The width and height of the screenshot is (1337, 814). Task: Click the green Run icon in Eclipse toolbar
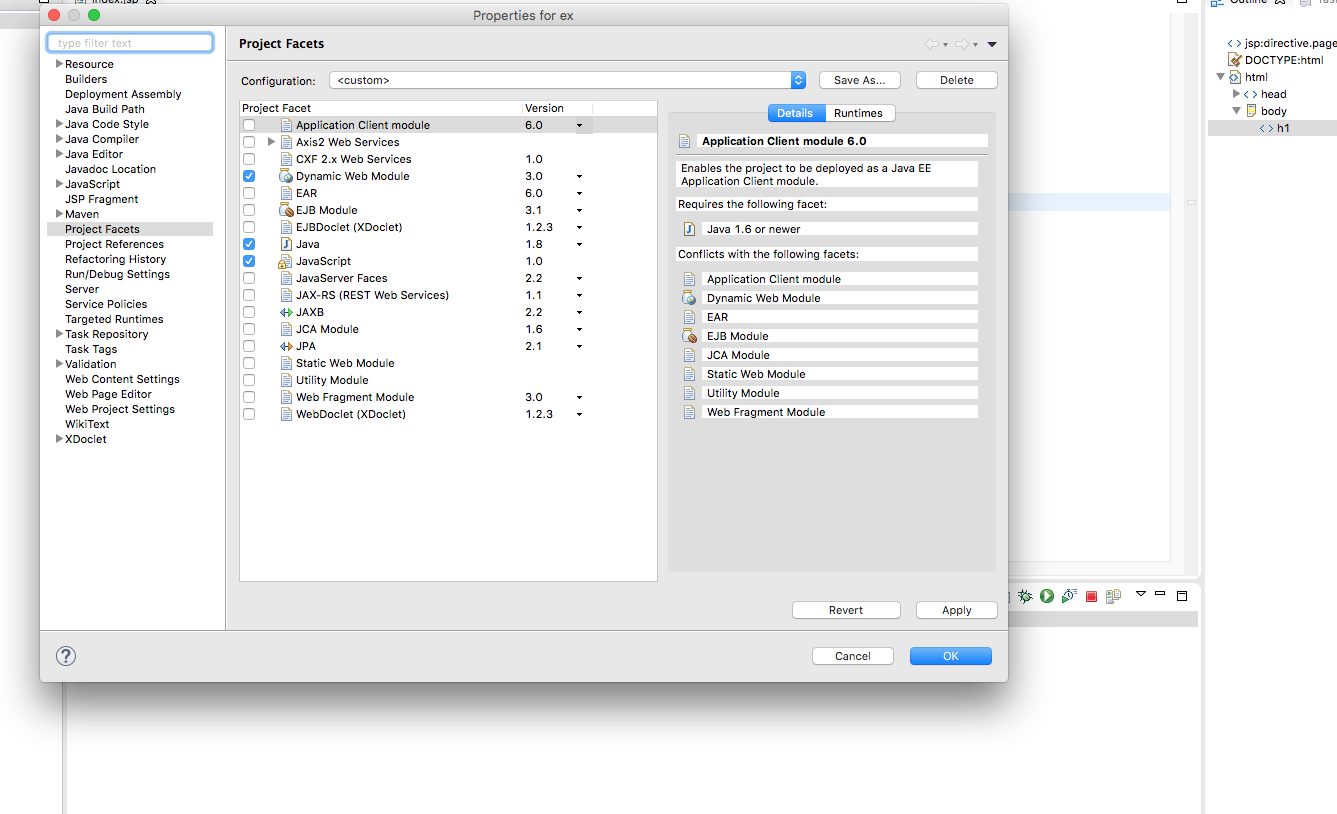pos(1047,596)
